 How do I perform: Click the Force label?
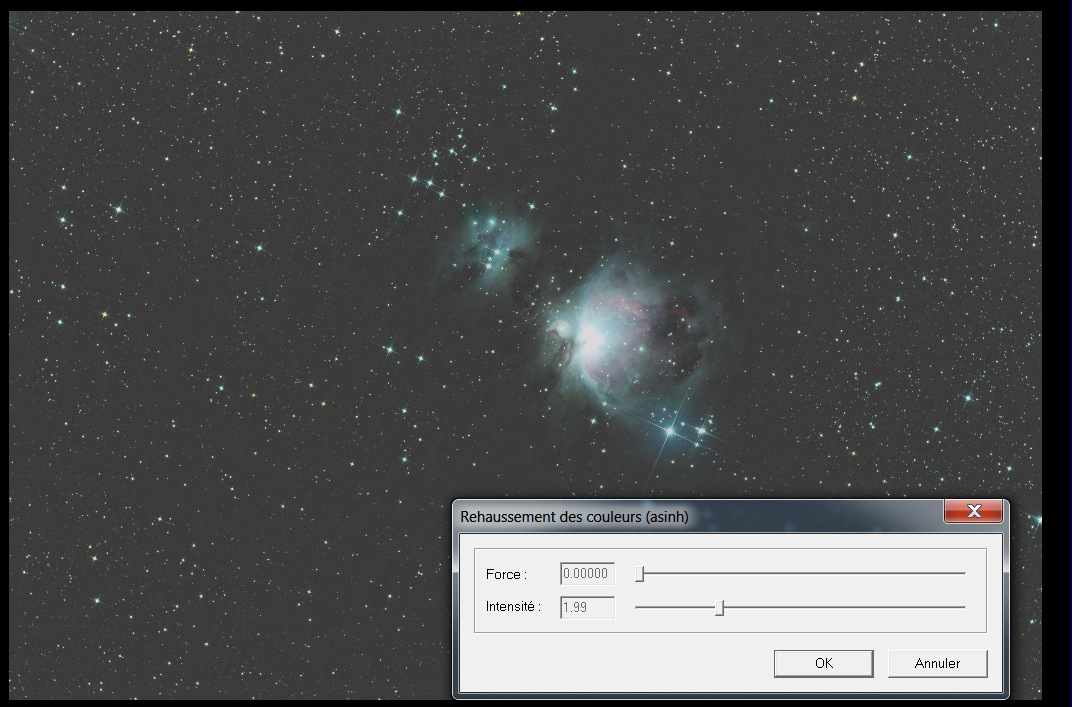[x=505, y=574]
